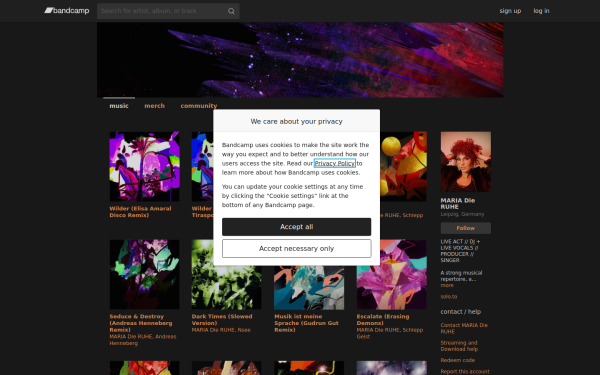Open the log in link
The height and width of the screenshot is (375, 600).
click(541, 11)
